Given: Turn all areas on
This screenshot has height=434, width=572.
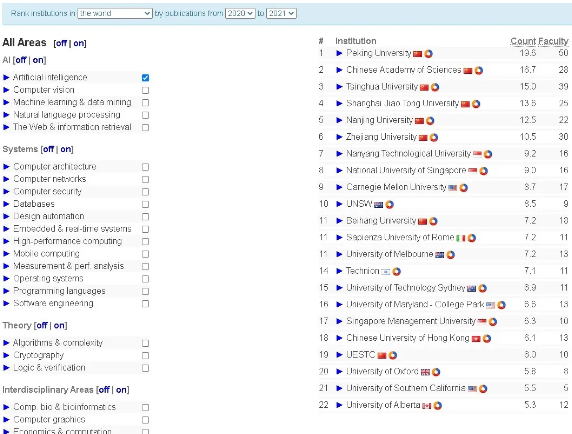Looking at the screenshot, I should point(78,43).
